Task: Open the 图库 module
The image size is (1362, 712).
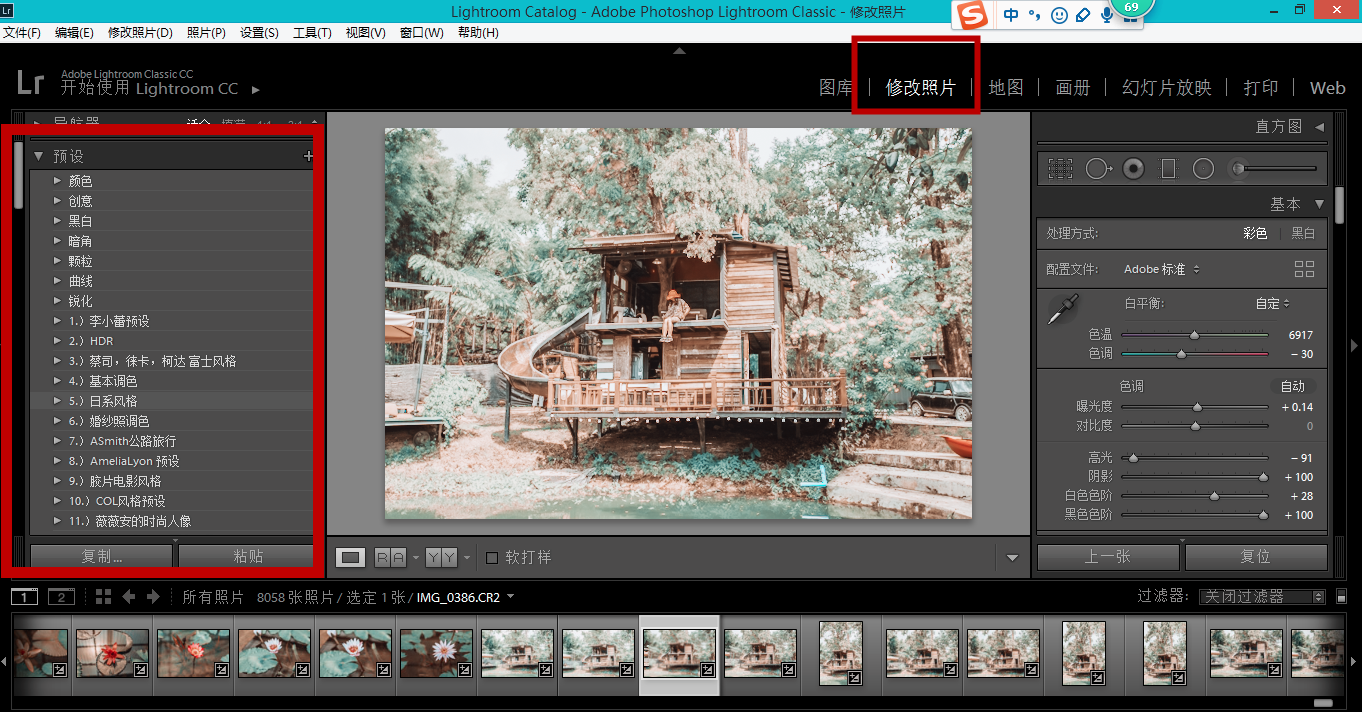Action: tap(835, 88)
